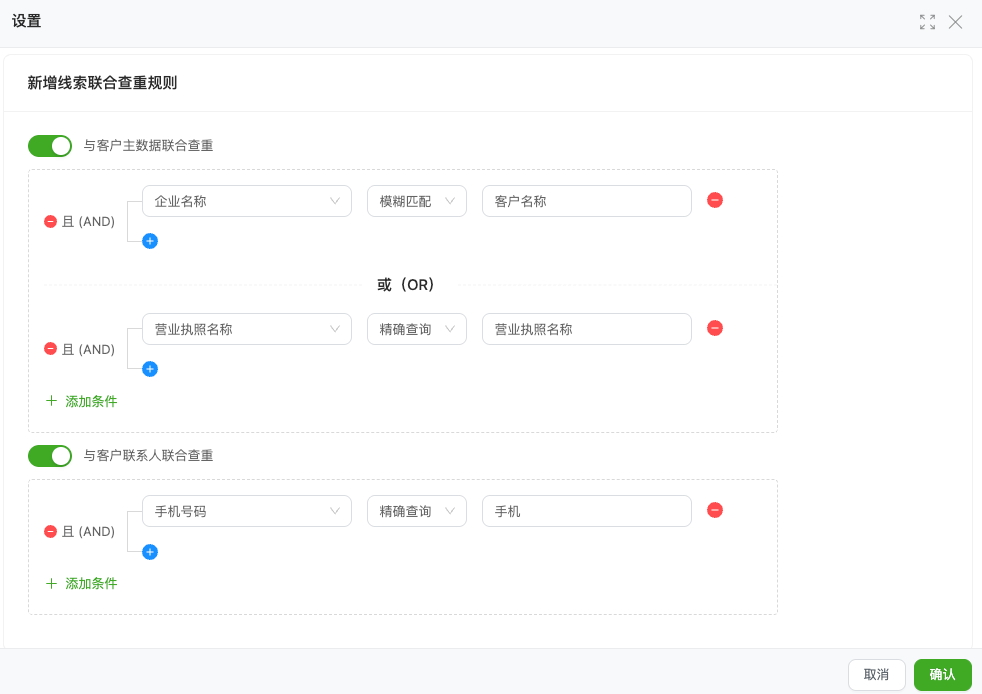The image size is (982, 694).
Task: Toggle off 与客户联系人联合查重
Action: 50,456
